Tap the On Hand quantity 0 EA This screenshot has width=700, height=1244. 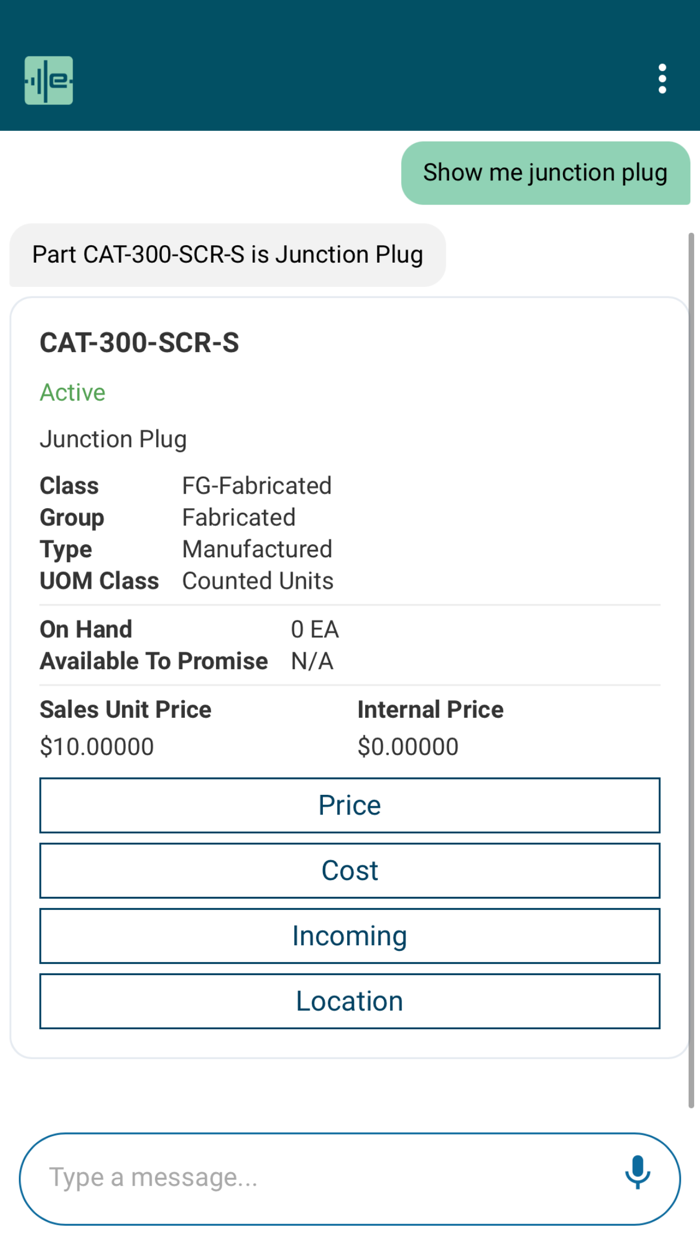click(x=315, y=630)
